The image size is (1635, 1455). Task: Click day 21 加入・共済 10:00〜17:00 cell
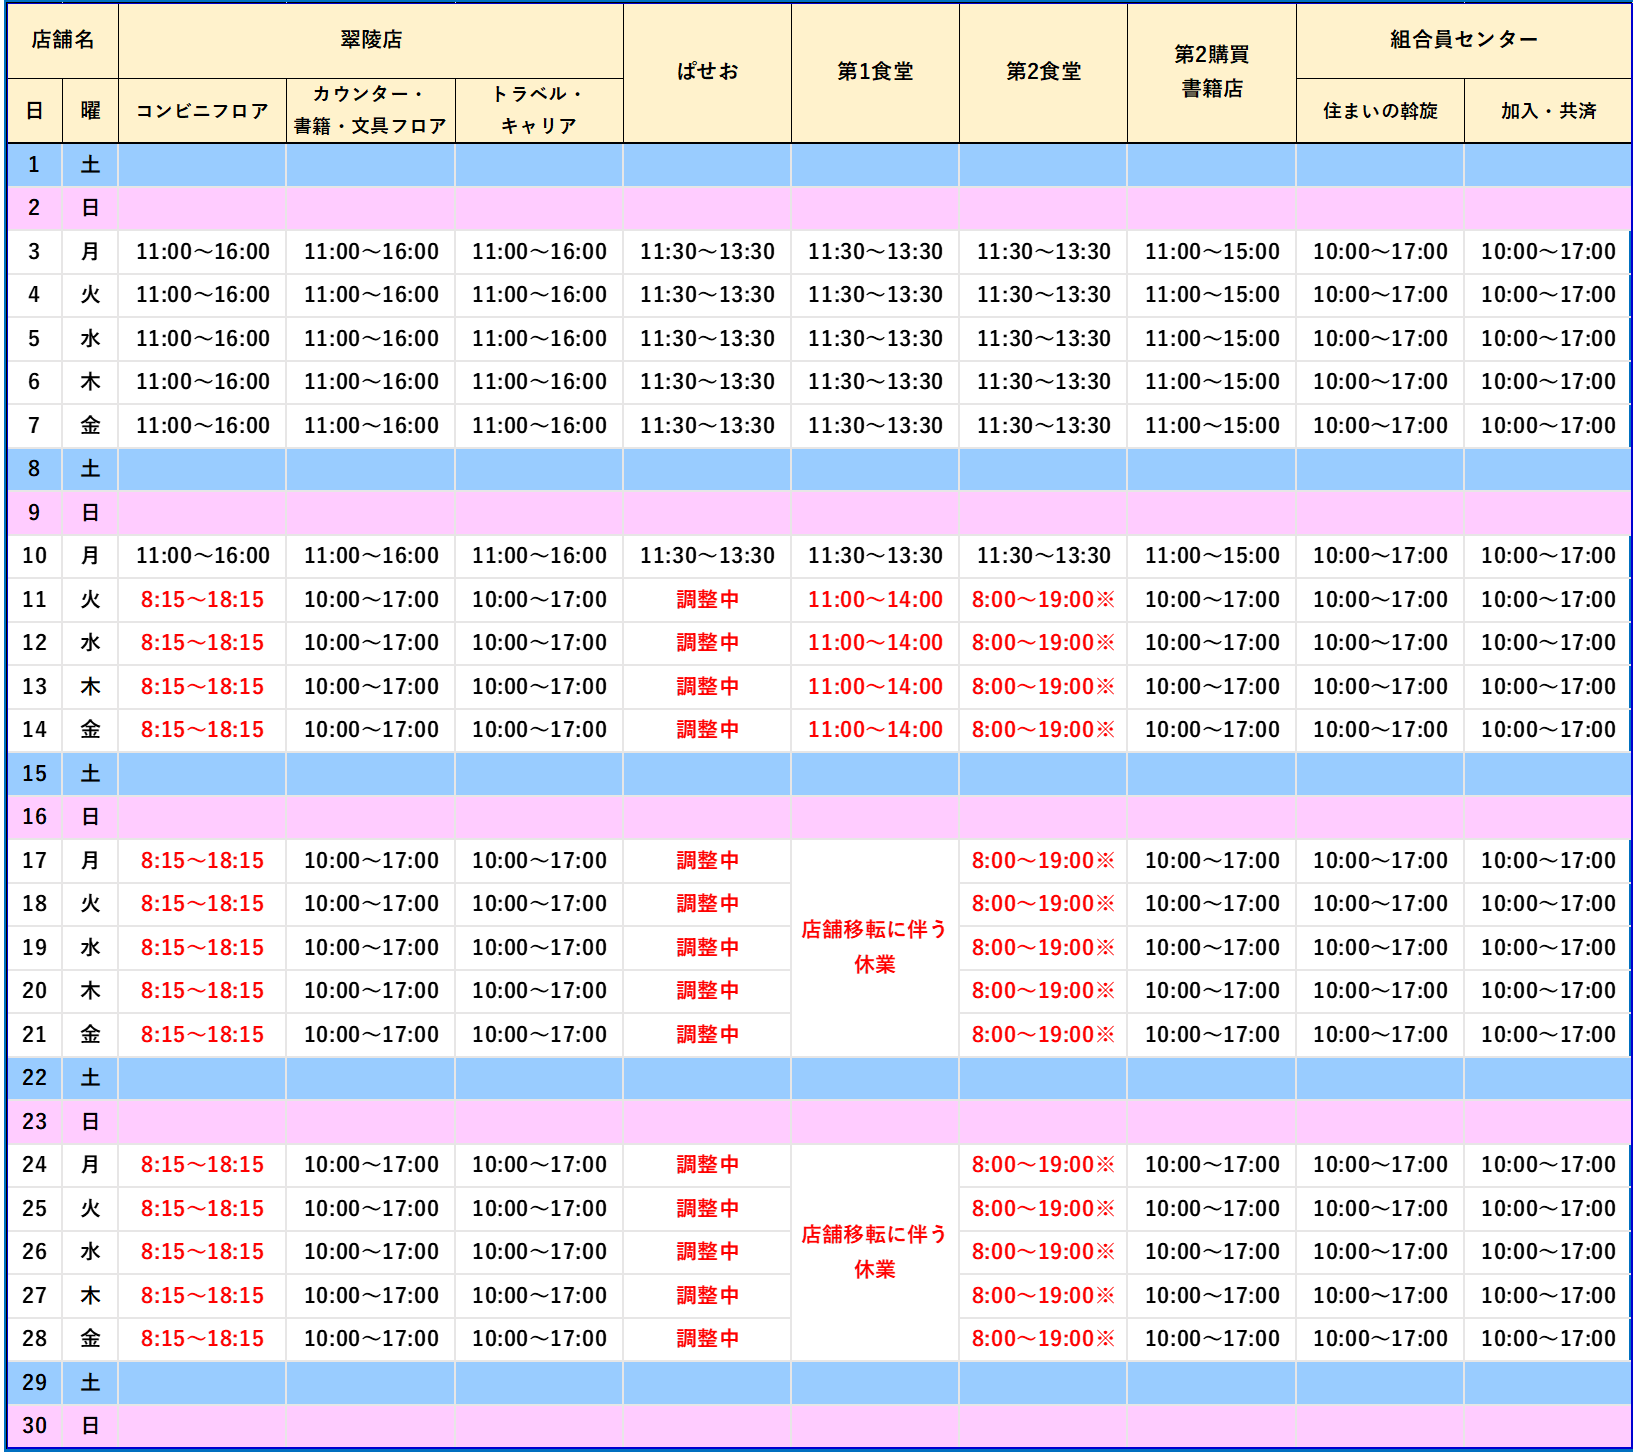coord(1548,1035)
